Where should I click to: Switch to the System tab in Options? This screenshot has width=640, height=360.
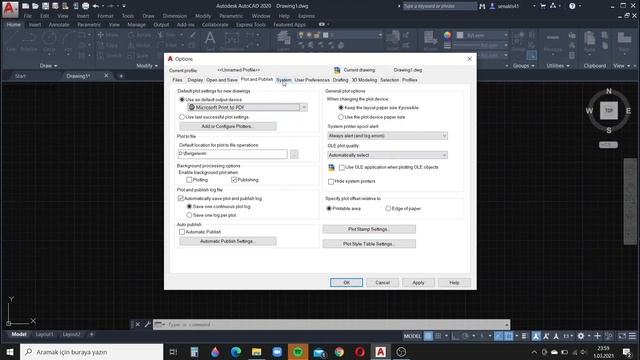284,80
